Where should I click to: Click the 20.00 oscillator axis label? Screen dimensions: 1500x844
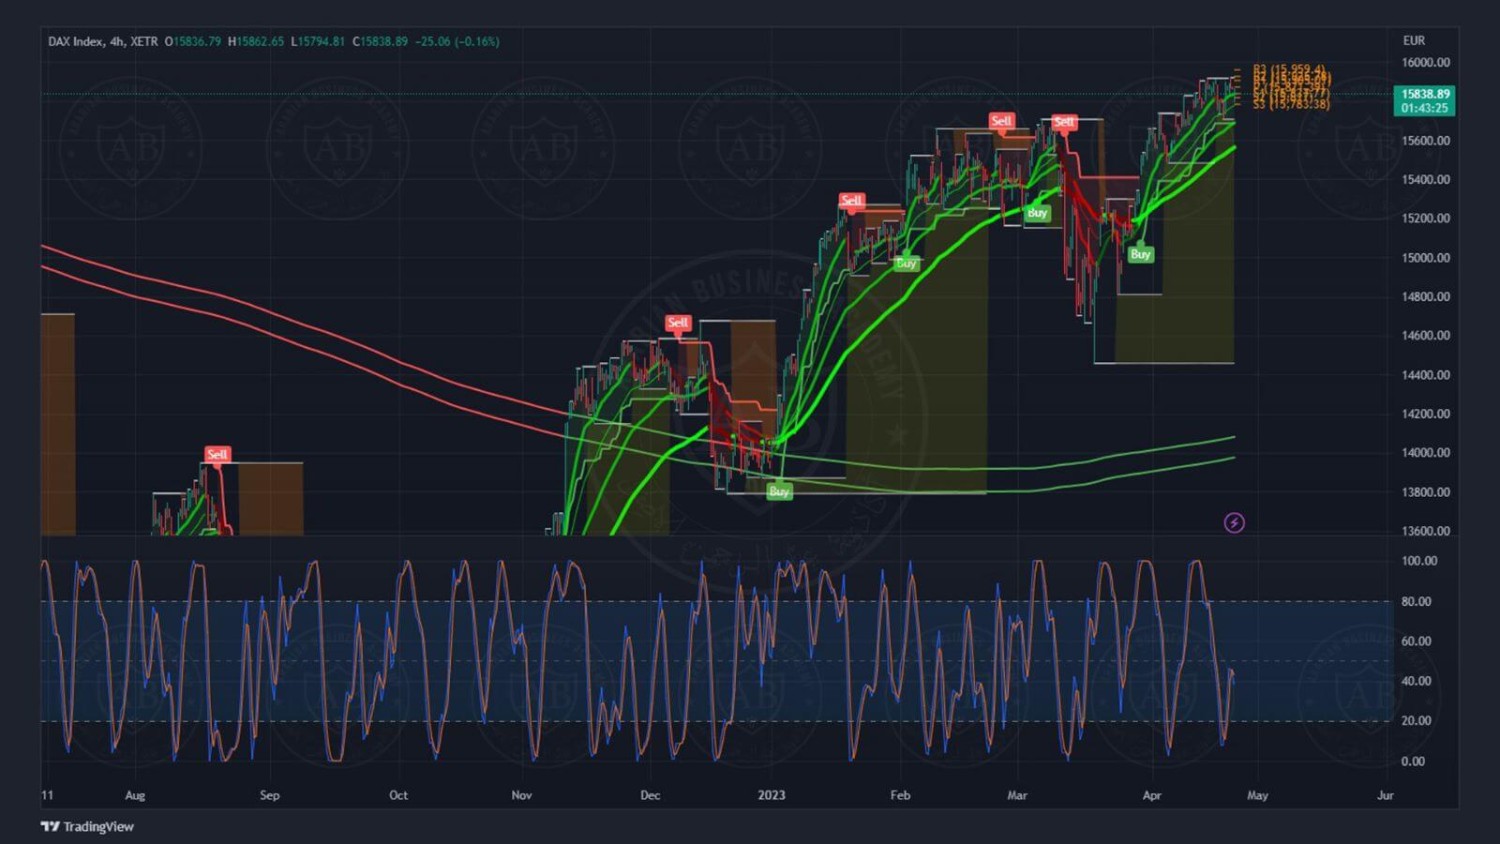tap(1417, 721)
